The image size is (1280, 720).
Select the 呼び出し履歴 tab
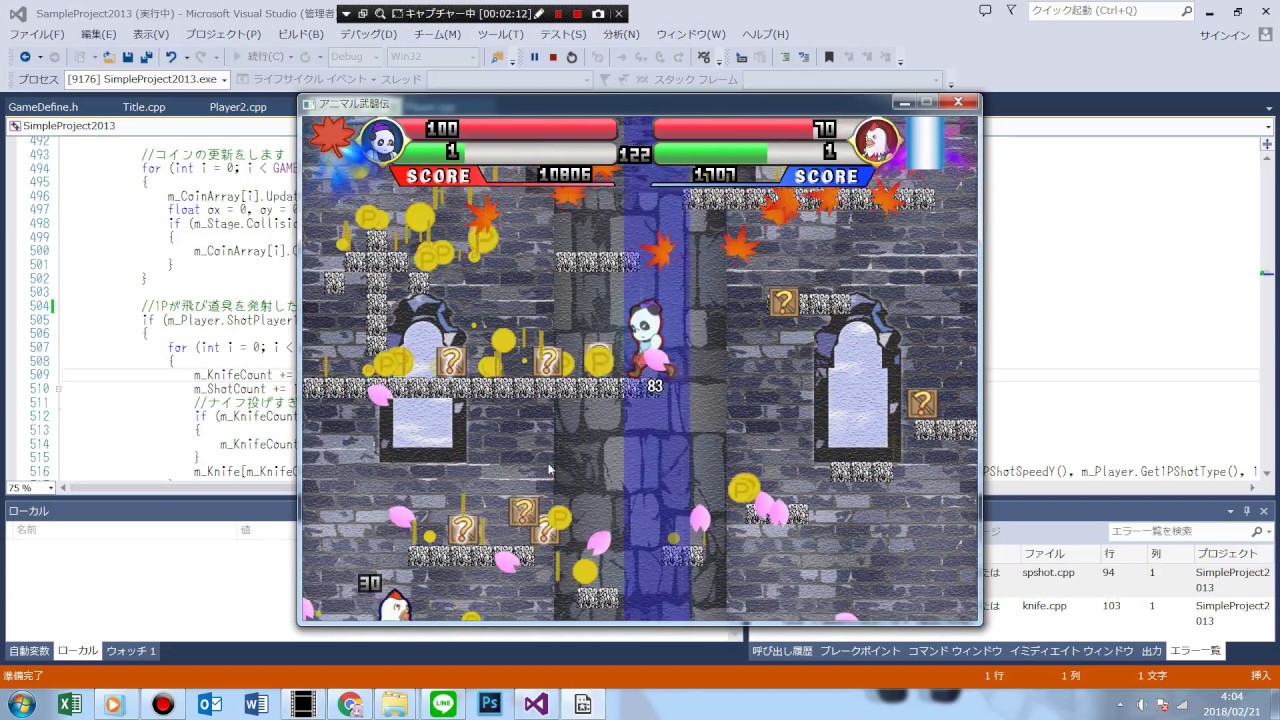(783, 651)
